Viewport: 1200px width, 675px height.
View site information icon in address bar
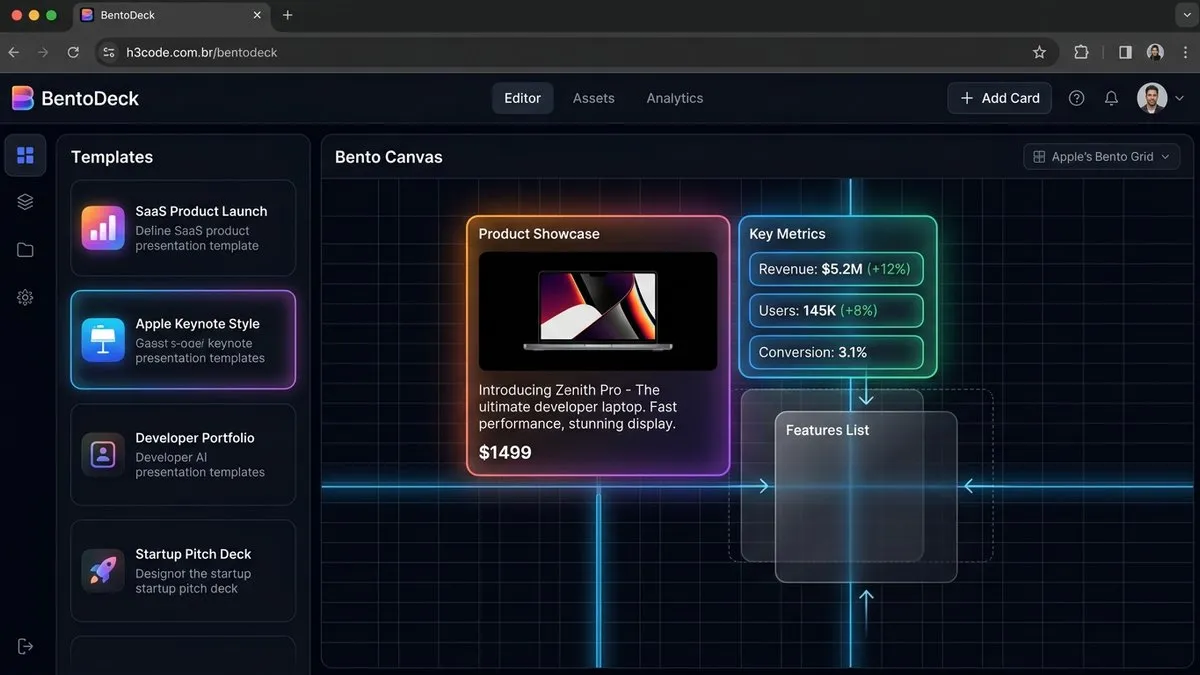click(x=110, y=52)
